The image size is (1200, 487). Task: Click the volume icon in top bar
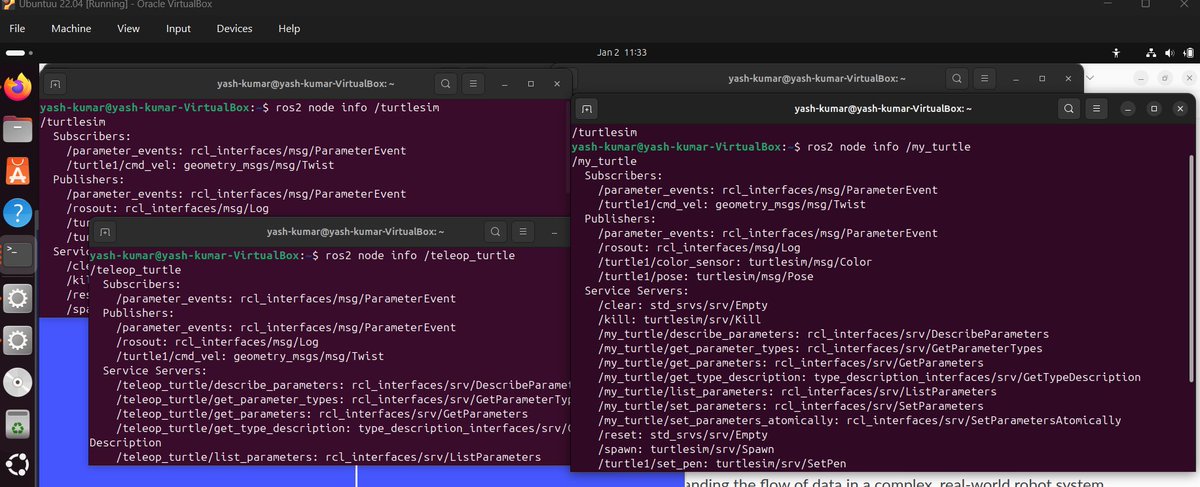click(x=1168, y=52)
